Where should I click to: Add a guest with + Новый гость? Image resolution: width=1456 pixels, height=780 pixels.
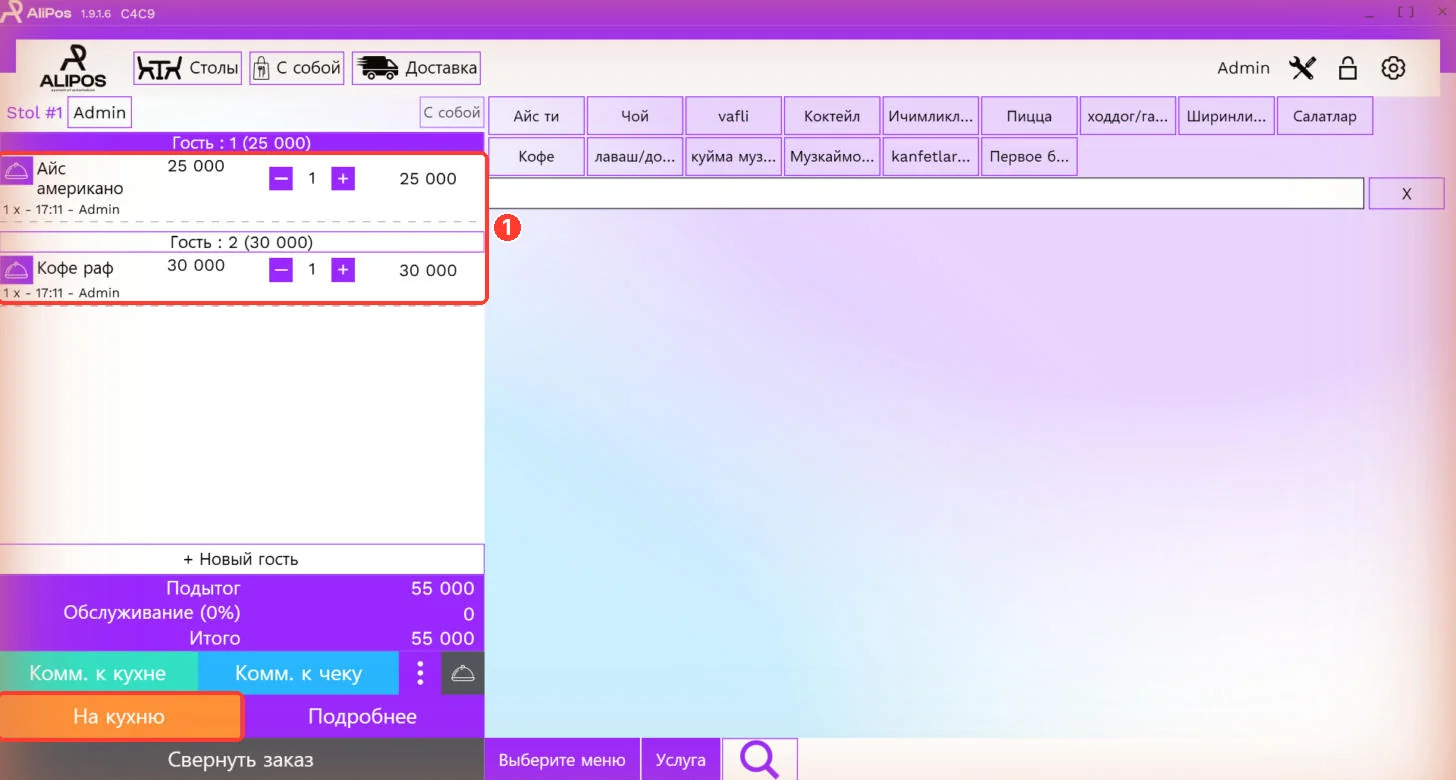(241, 559)
